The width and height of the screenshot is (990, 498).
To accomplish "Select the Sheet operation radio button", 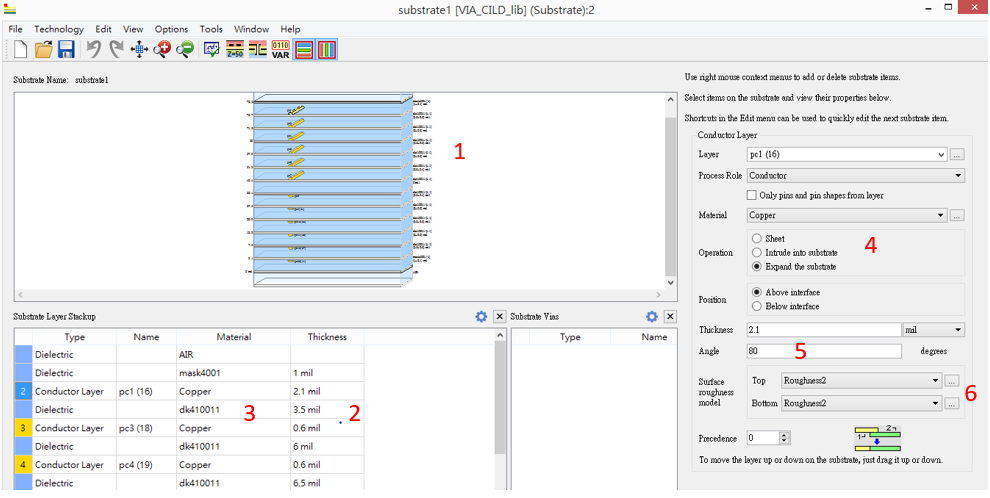I will [x=756, y=239].
